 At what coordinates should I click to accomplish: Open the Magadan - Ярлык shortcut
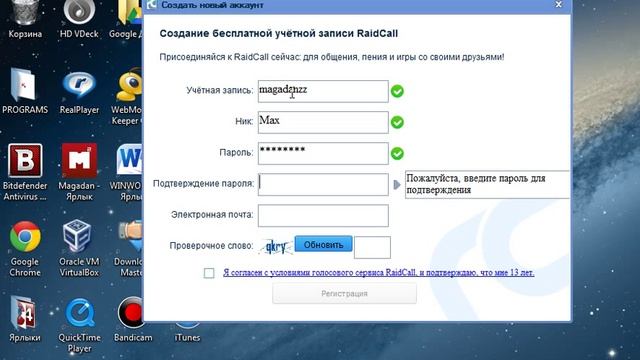(x=79, y=171)
